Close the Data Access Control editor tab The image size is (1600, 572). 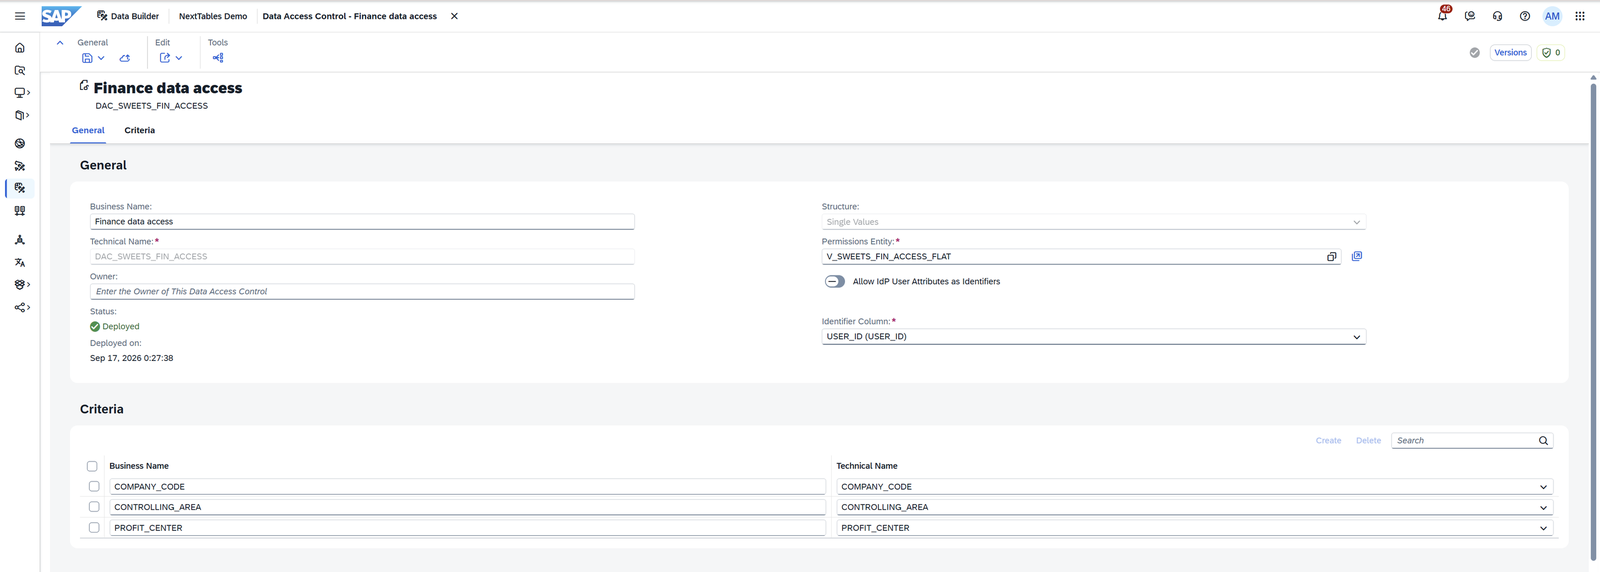tap(454, 16)
